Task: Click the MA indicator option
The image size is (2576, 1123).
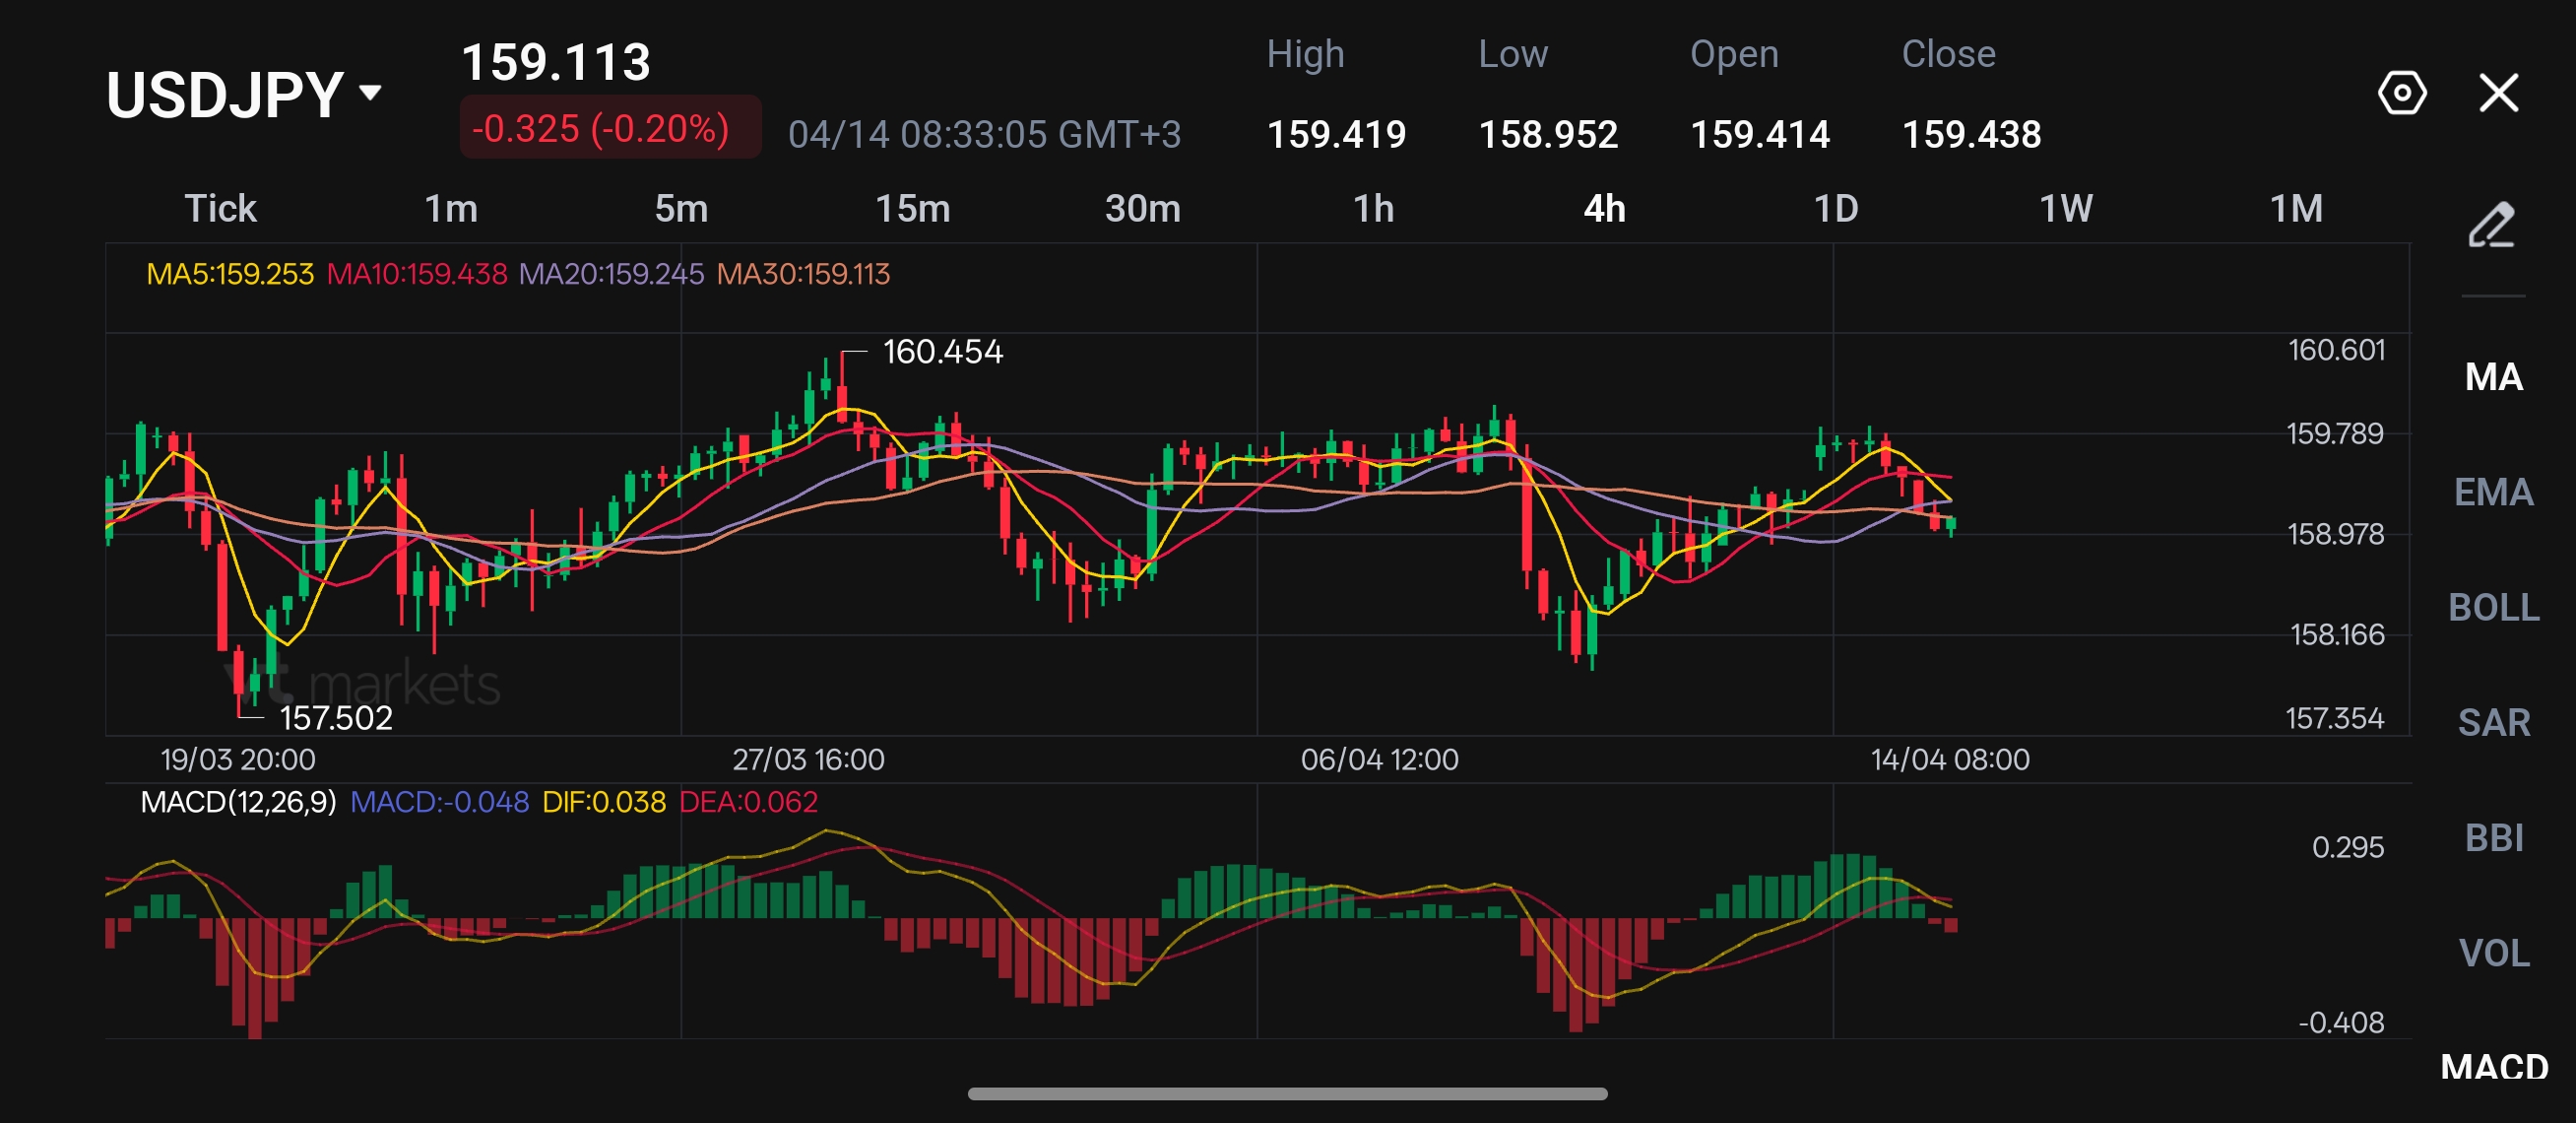Action: click(2493, 377)
